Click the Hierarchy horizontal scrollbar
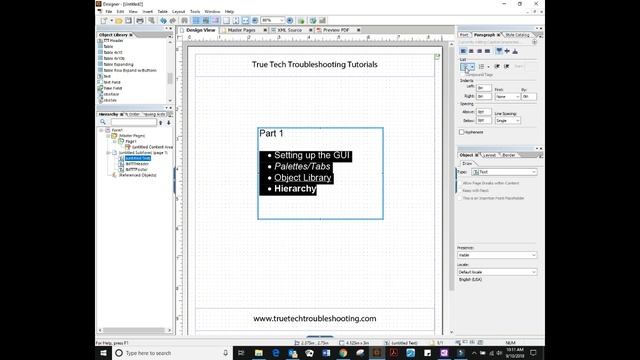 135,330
